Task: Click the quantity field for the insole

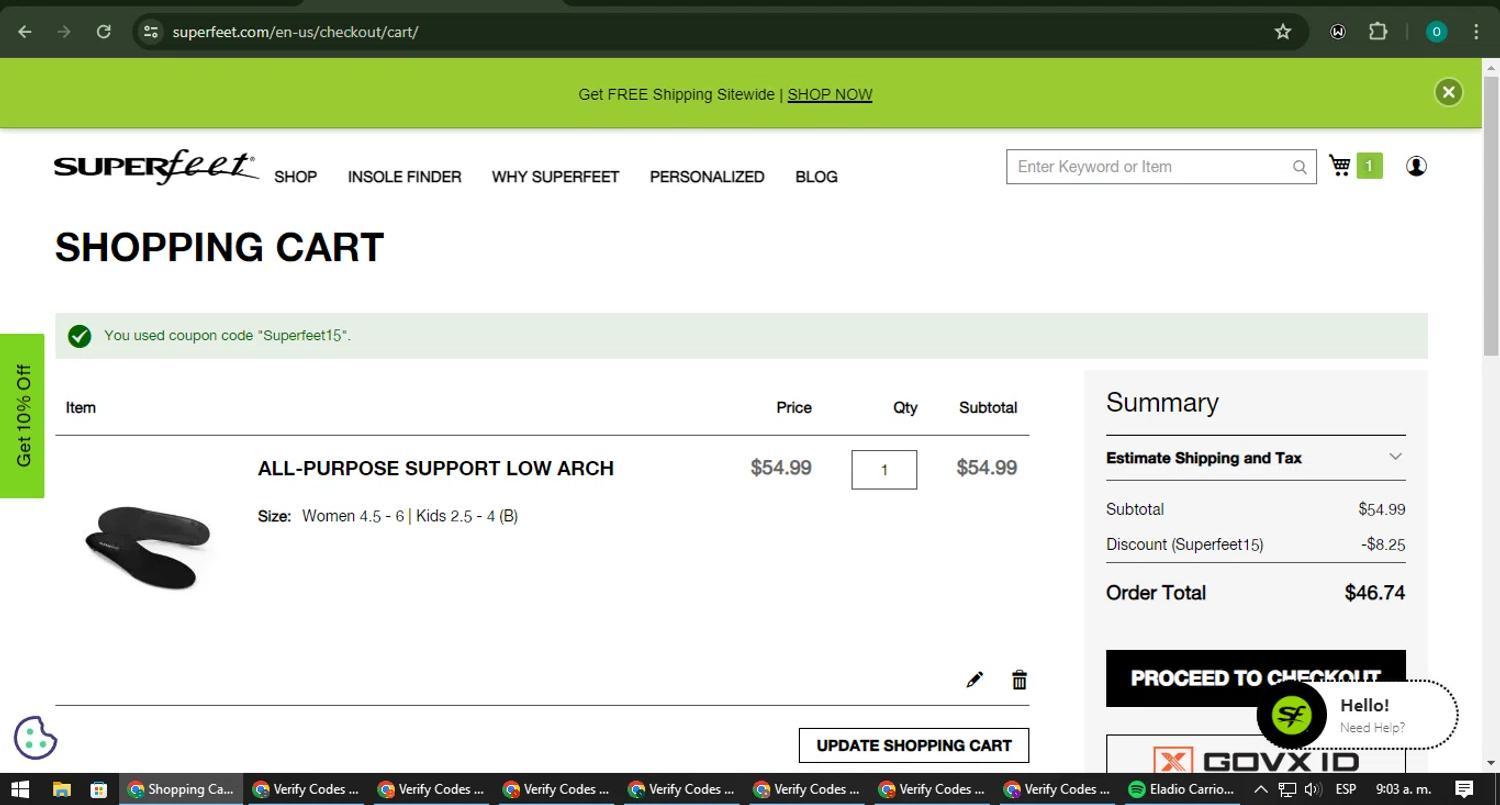Action: click(x=884, y=470)
